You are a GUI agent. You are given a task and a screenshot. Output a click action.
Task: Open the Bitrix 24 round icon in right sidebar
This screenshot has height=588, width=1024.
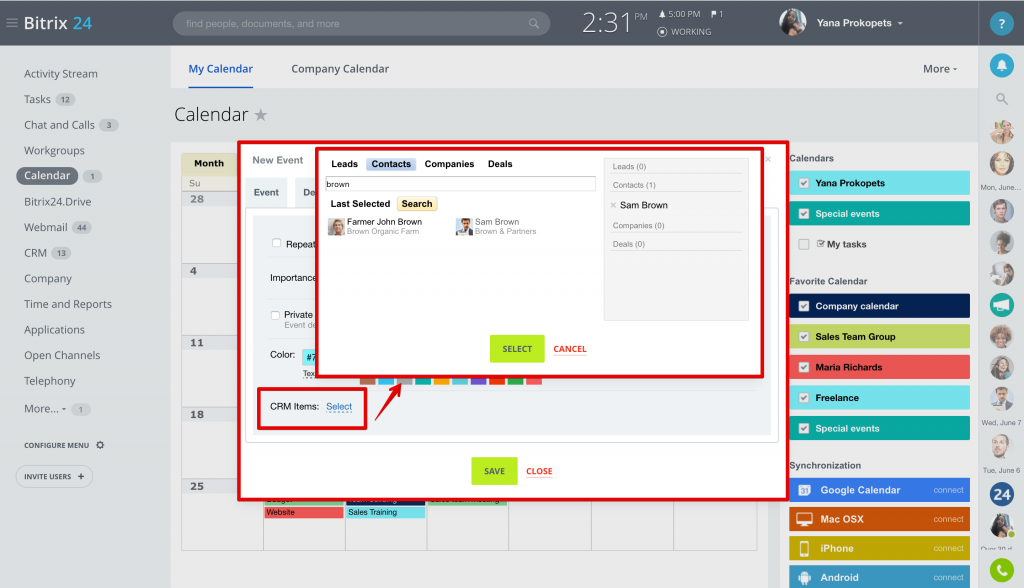pyautogui.click(x=1001, y=495)
